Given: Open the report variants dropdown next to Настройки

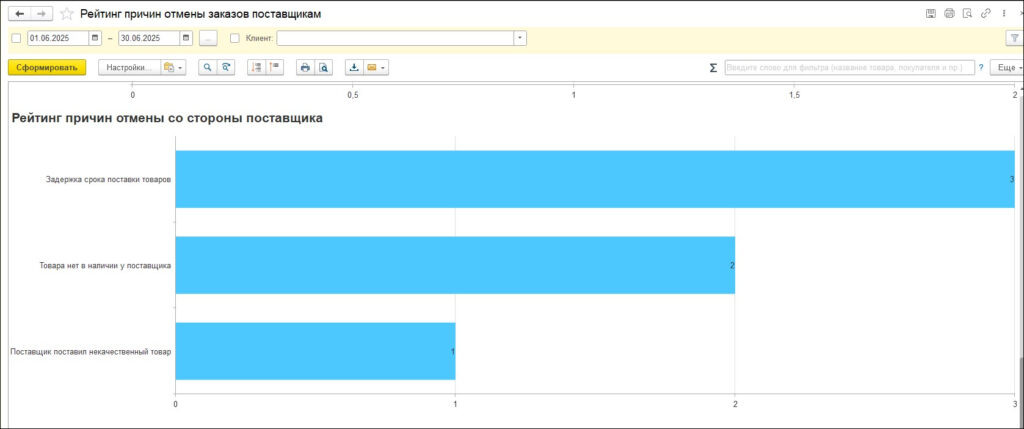Looking at the screenshot, I should click(174, 67).
